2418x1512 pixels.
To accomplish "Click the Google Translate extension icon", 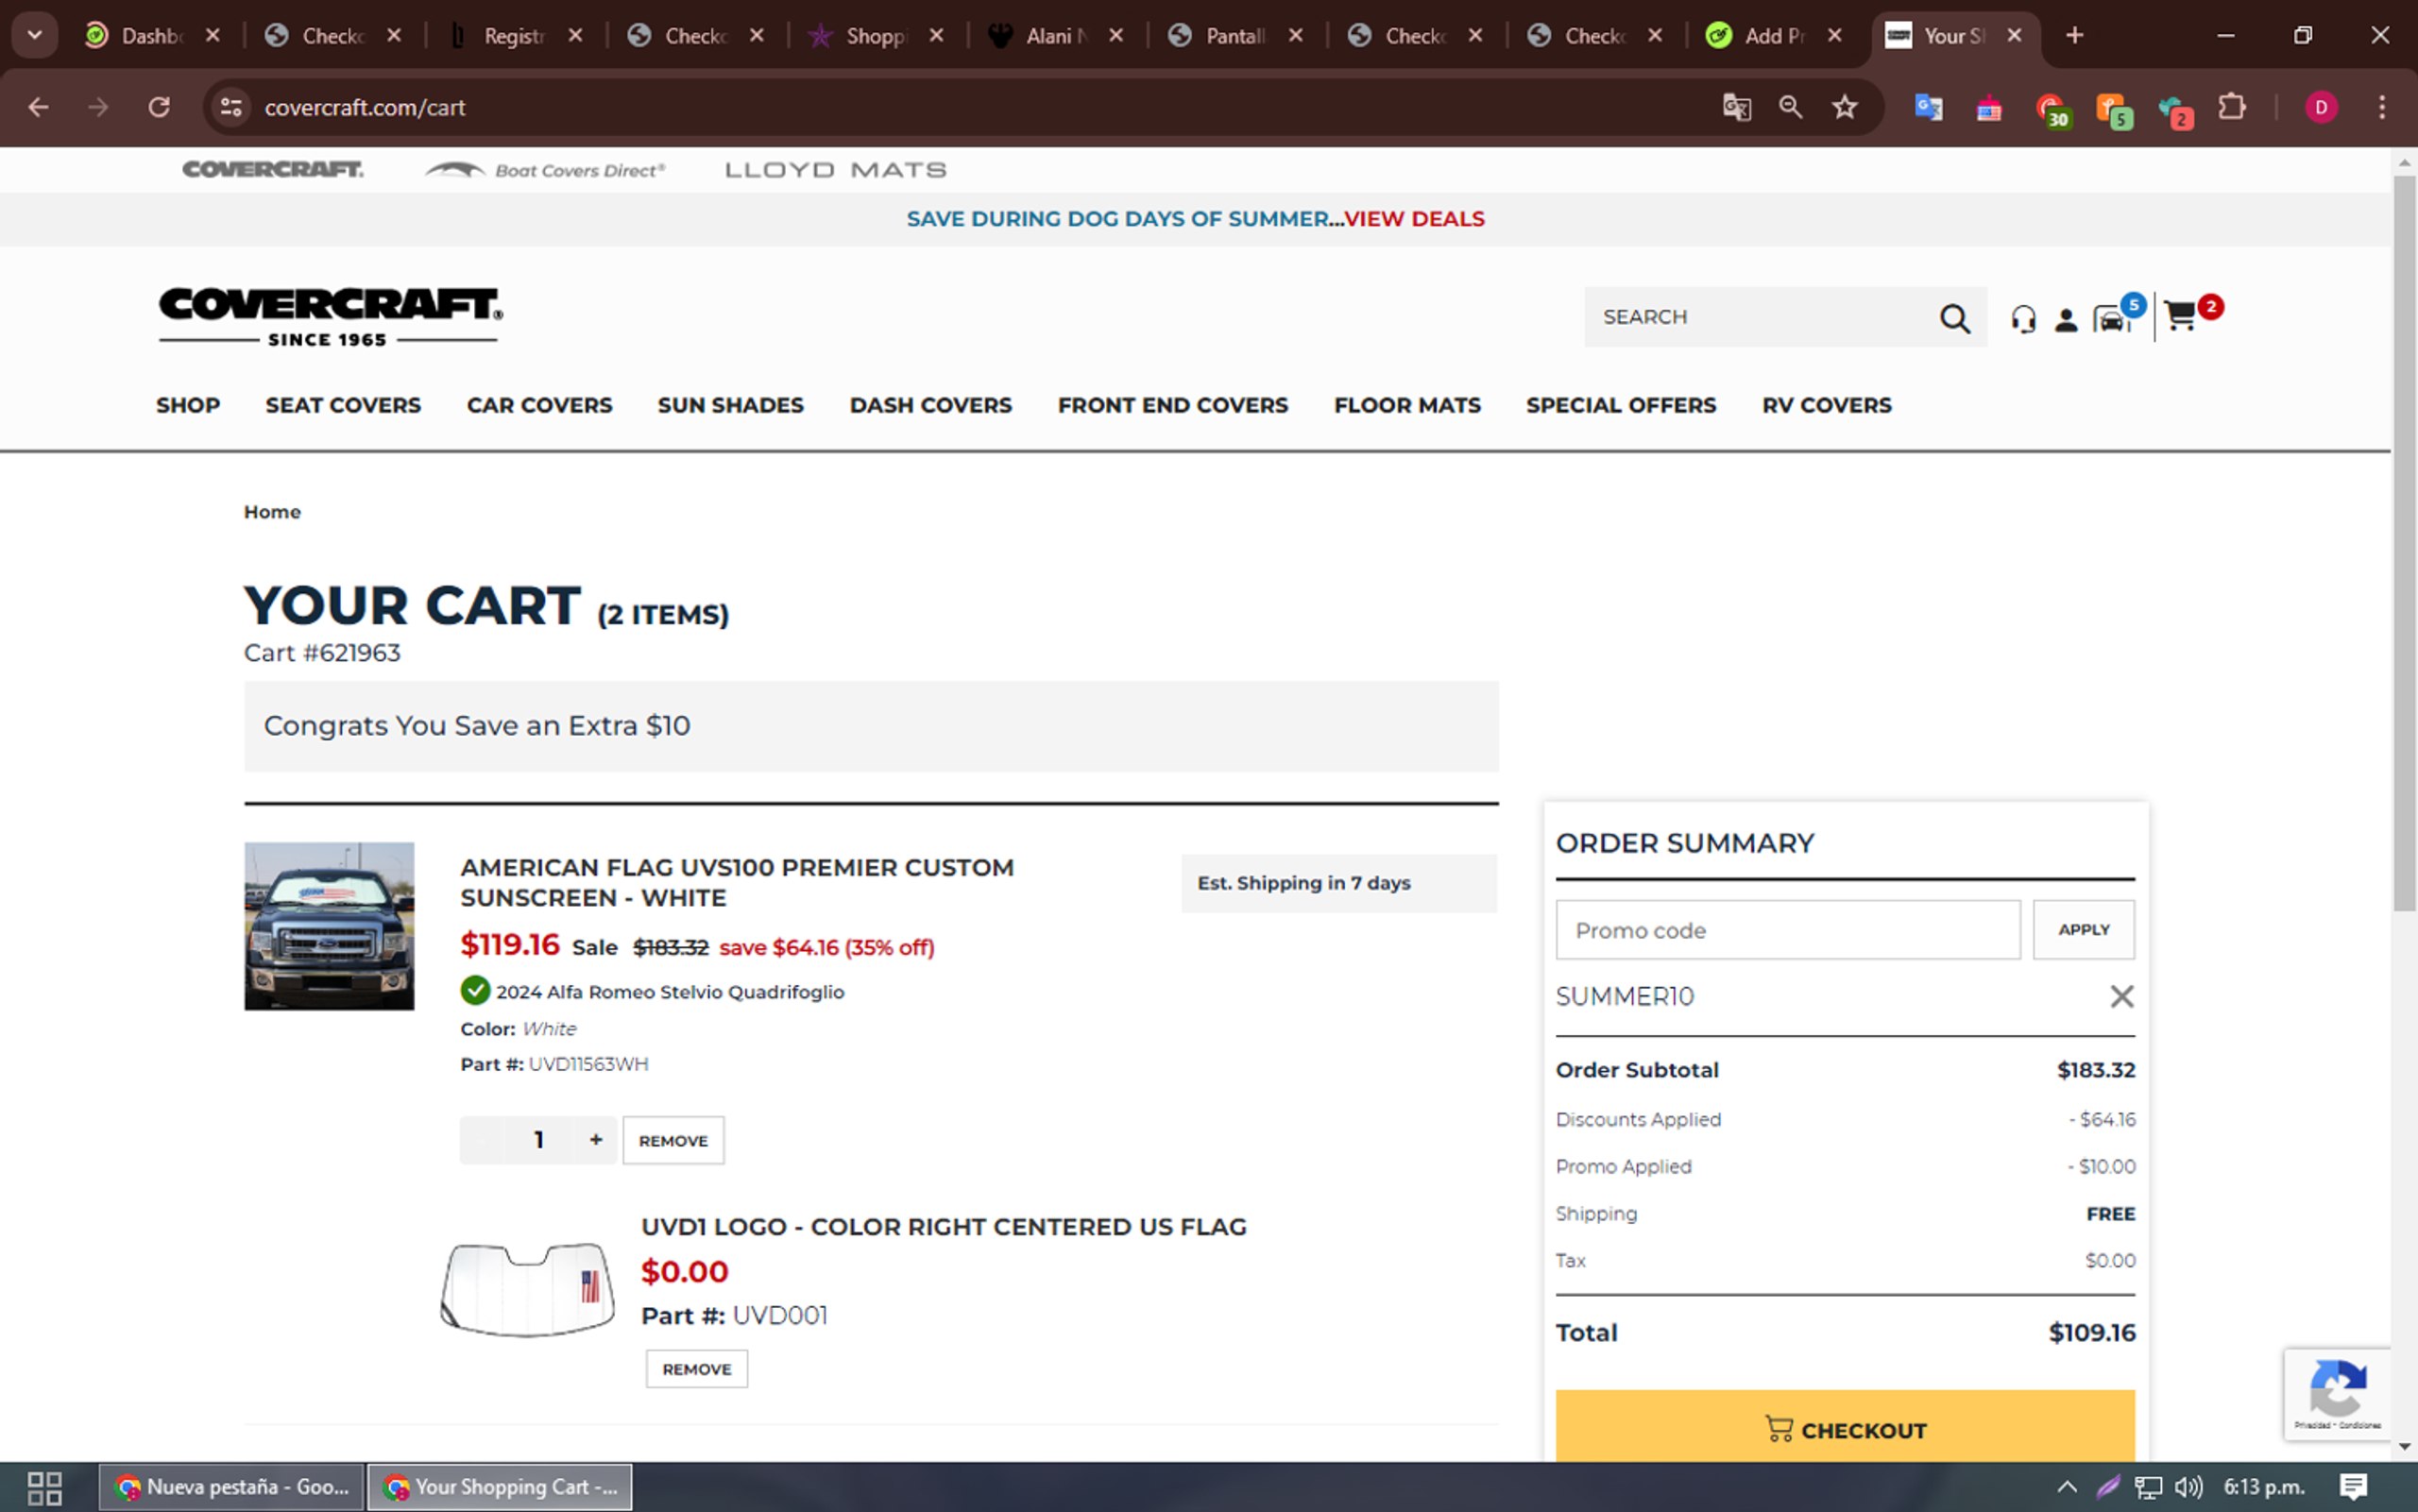I will coord(1928,107).
